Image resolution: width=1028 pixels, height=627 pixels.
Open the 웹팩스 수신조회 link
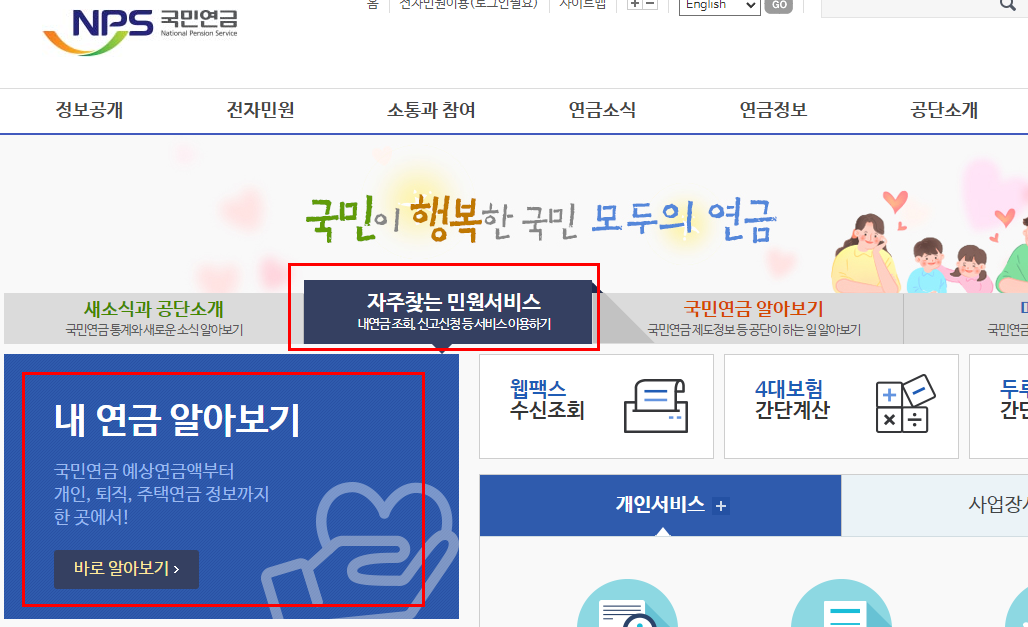[x=596, y=406]
